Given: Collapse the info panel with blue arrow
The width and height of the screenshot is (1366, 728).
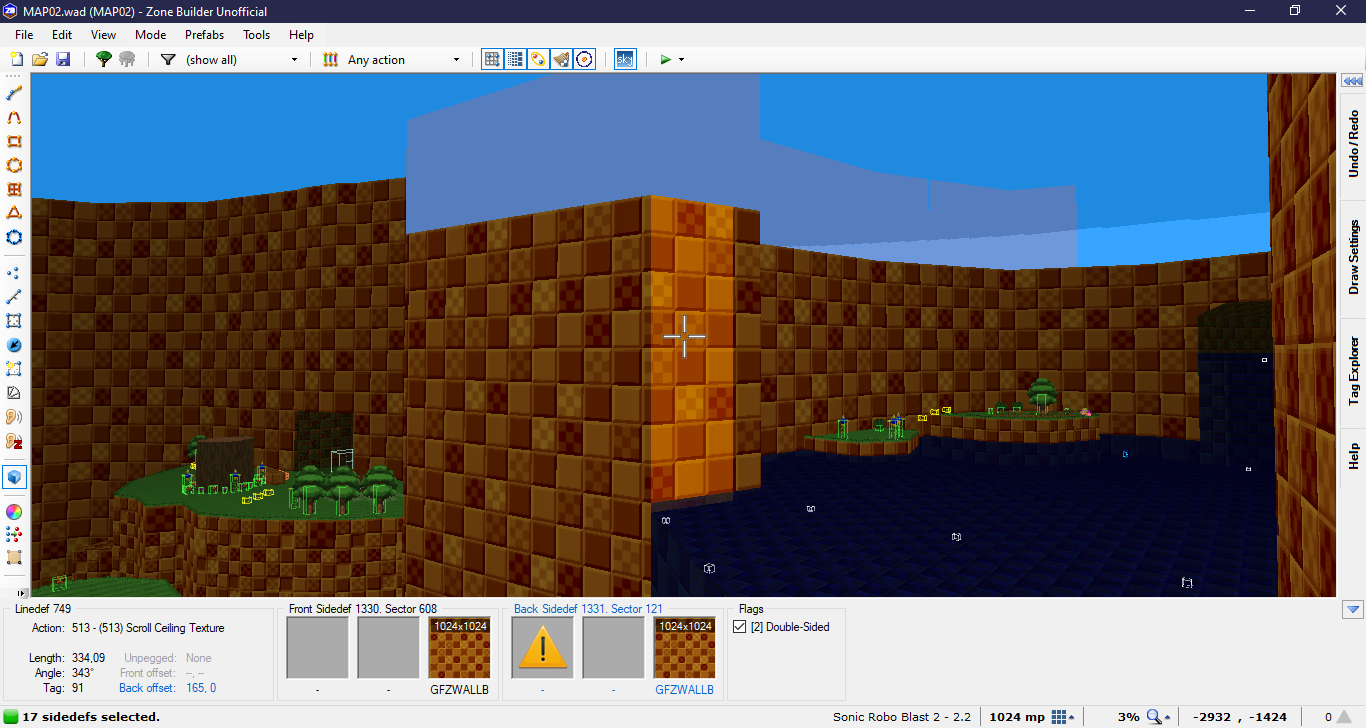Looking at the screenshot, I should pos(1353,609).
